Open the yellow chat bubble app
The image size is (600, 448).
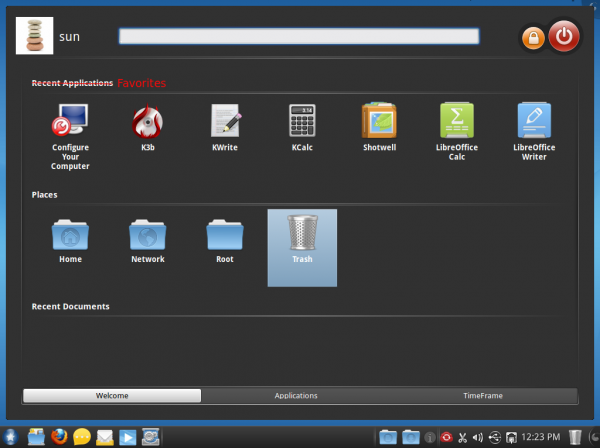point(82,437)
